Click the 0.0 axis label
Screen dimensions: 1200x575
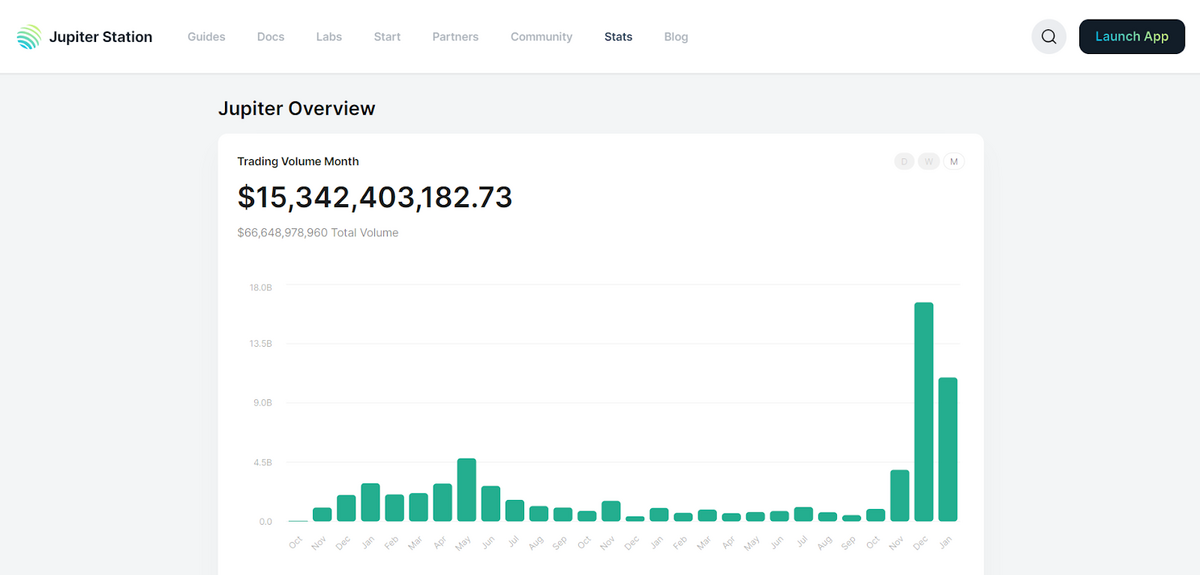coord(265,522)
